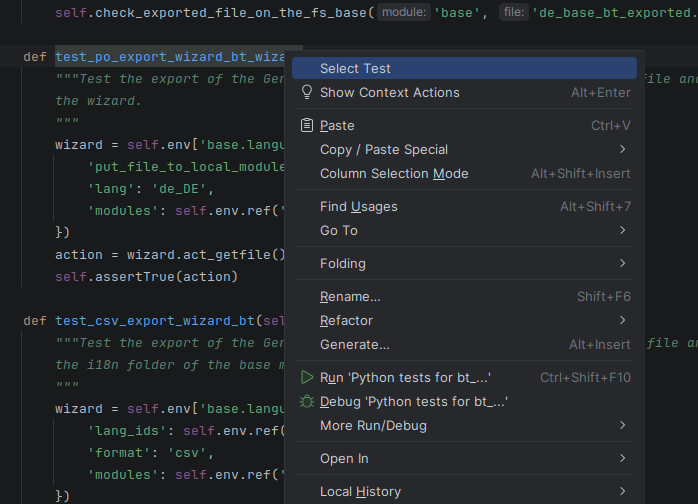
Task: Click self.assertTrue(action) line
Action: (146, 277)
